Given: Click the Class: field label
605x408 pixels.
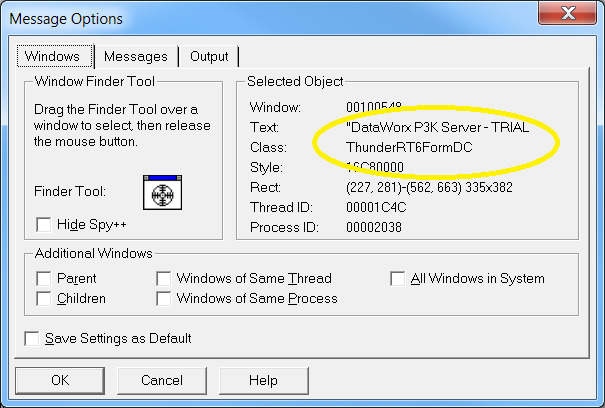Looking at the screenshot, I should [x=269, y=147].
